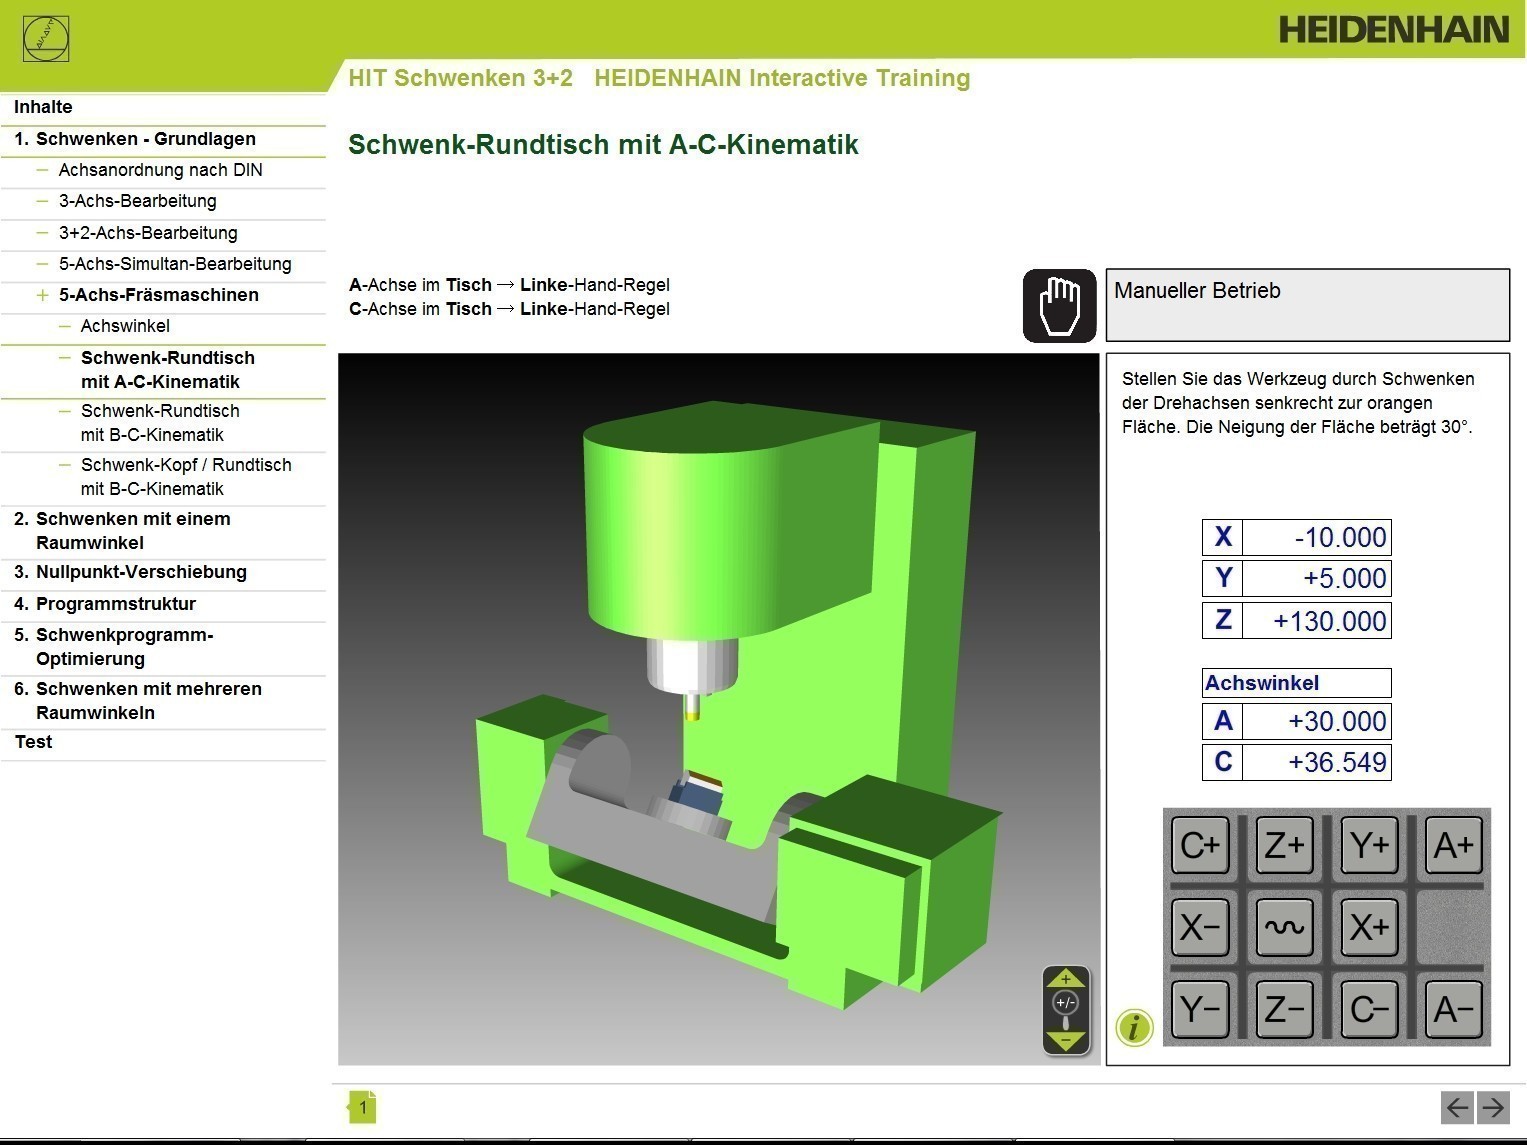Click the Achswinkel label in display
This screenshot has height=1145, width=1527.
pyautogui.click(x=1296, y=683)
